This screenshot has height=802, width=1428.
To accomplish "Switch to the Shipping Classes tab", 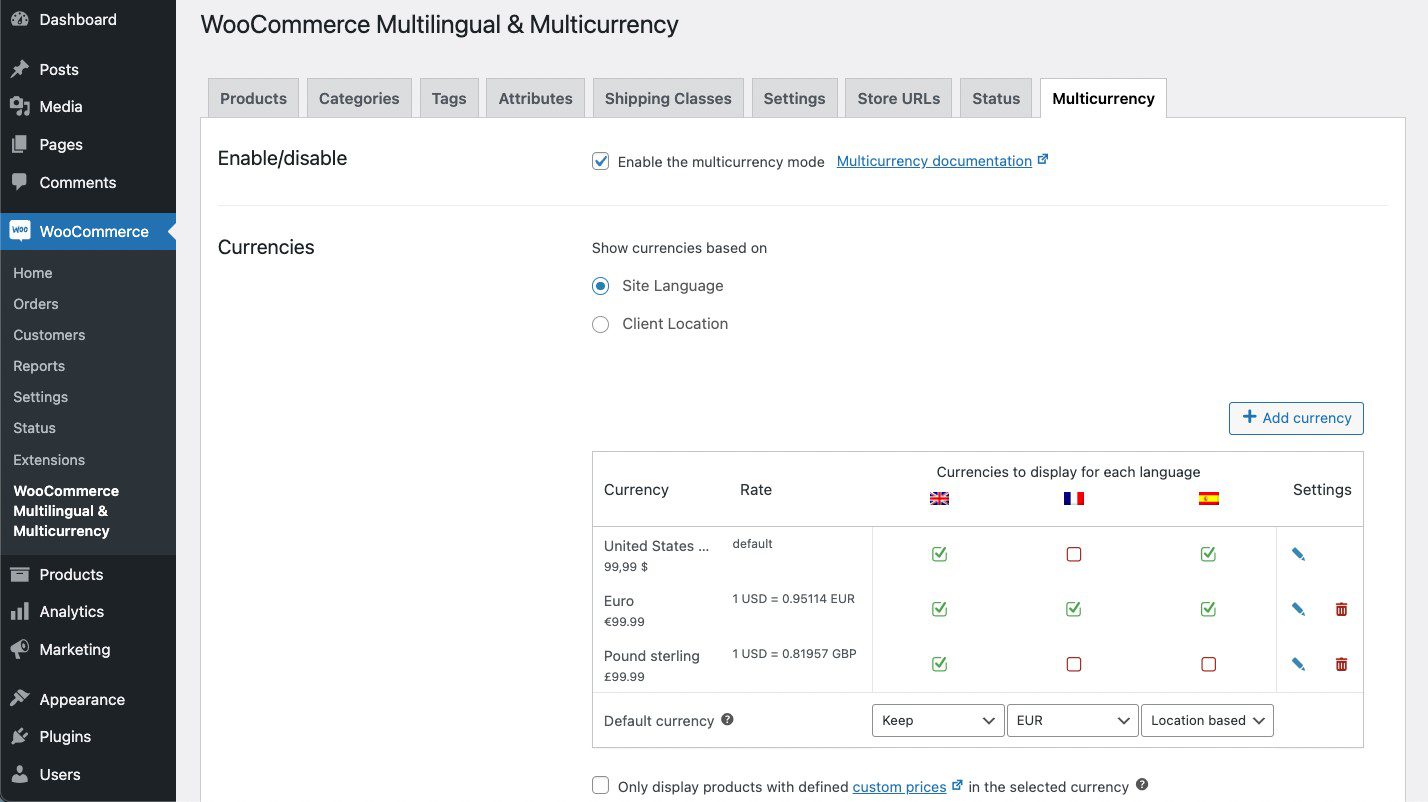I will (667, 97).
